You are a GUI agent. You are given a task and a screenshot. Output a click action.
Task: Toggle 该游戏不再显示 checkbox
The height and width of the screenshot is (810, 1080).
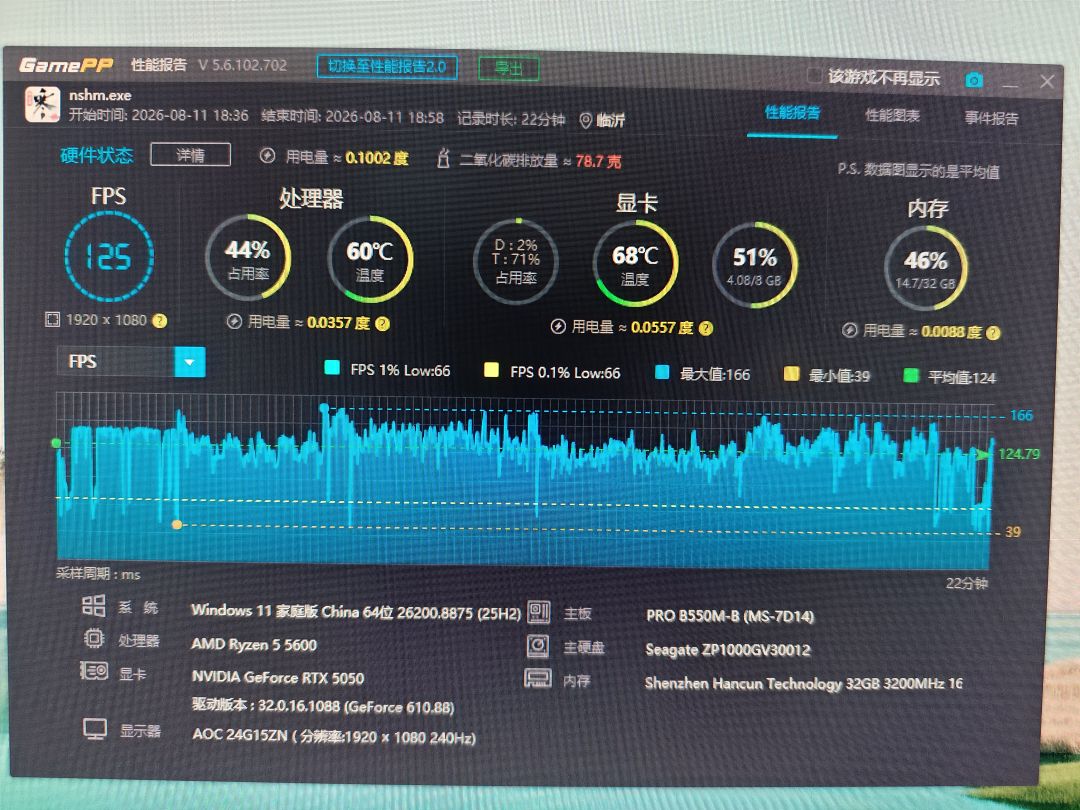click(813, 75)
